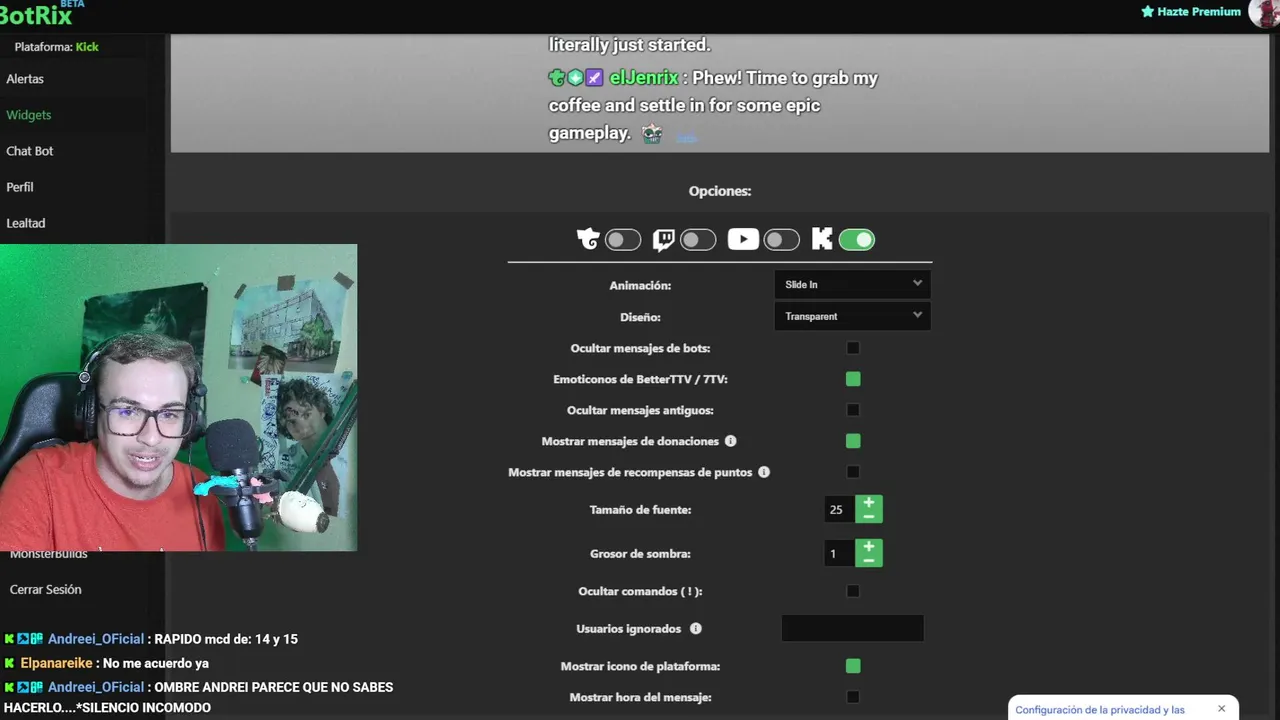Click Elpanareike username in chat overlay

pos(57,663)
